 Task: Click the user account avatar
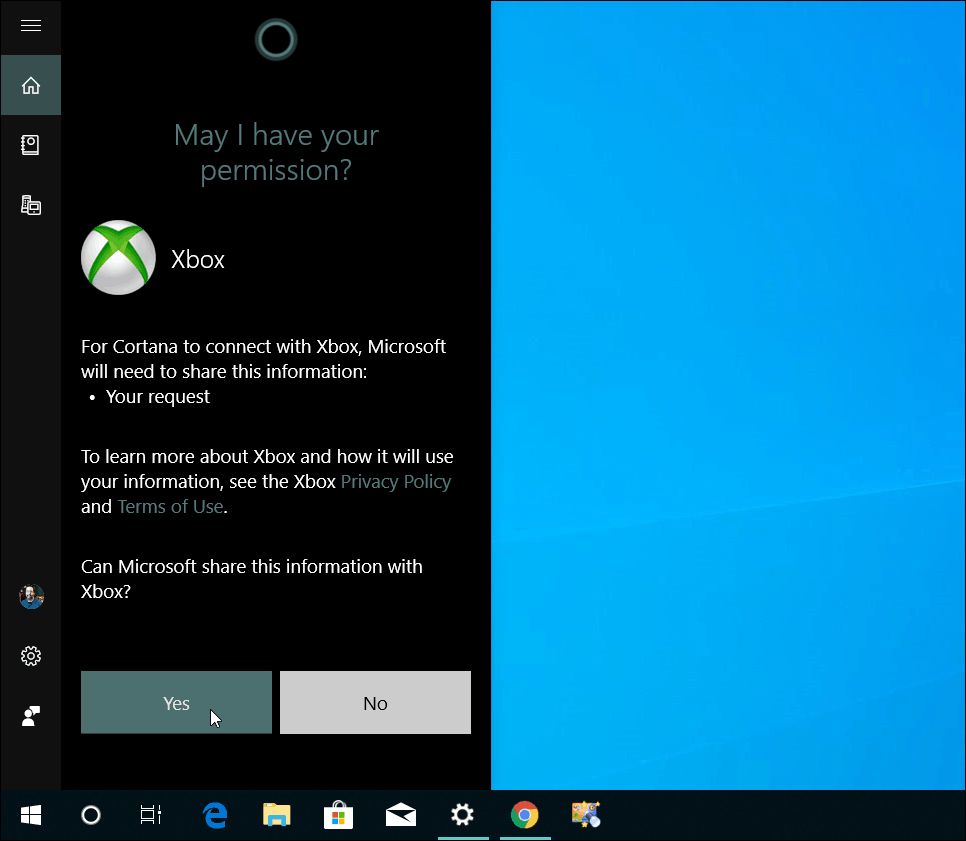click(31, 596)
